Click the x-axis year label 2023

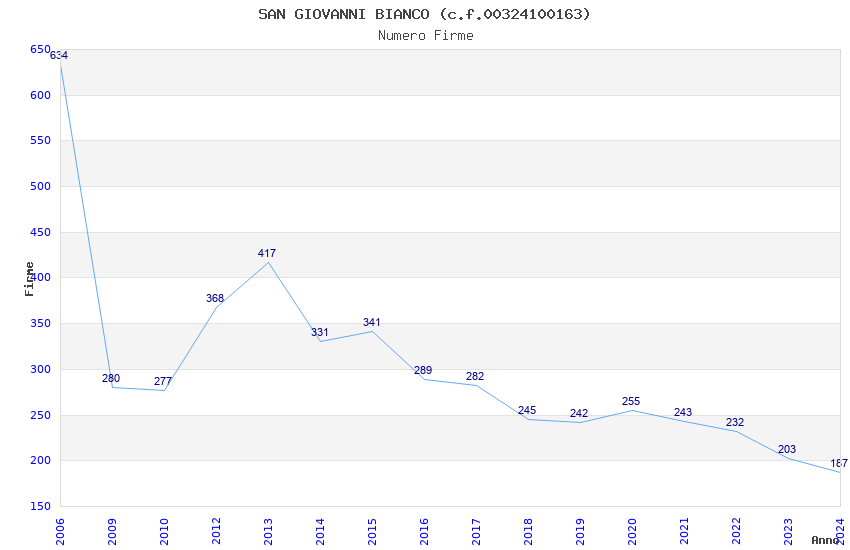(x=789, y=532)
